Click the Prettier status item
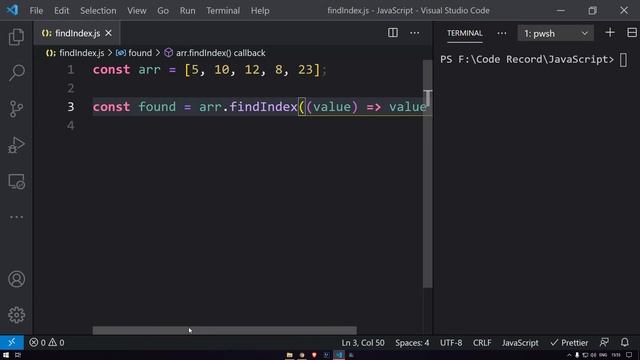 pos(569,342)
